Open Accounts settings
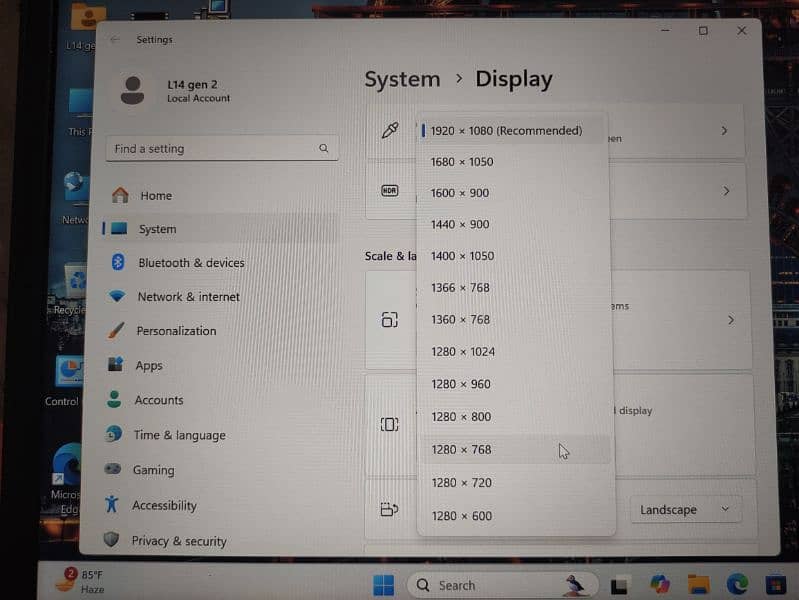The image size is (799, 600). click(159, 400)
